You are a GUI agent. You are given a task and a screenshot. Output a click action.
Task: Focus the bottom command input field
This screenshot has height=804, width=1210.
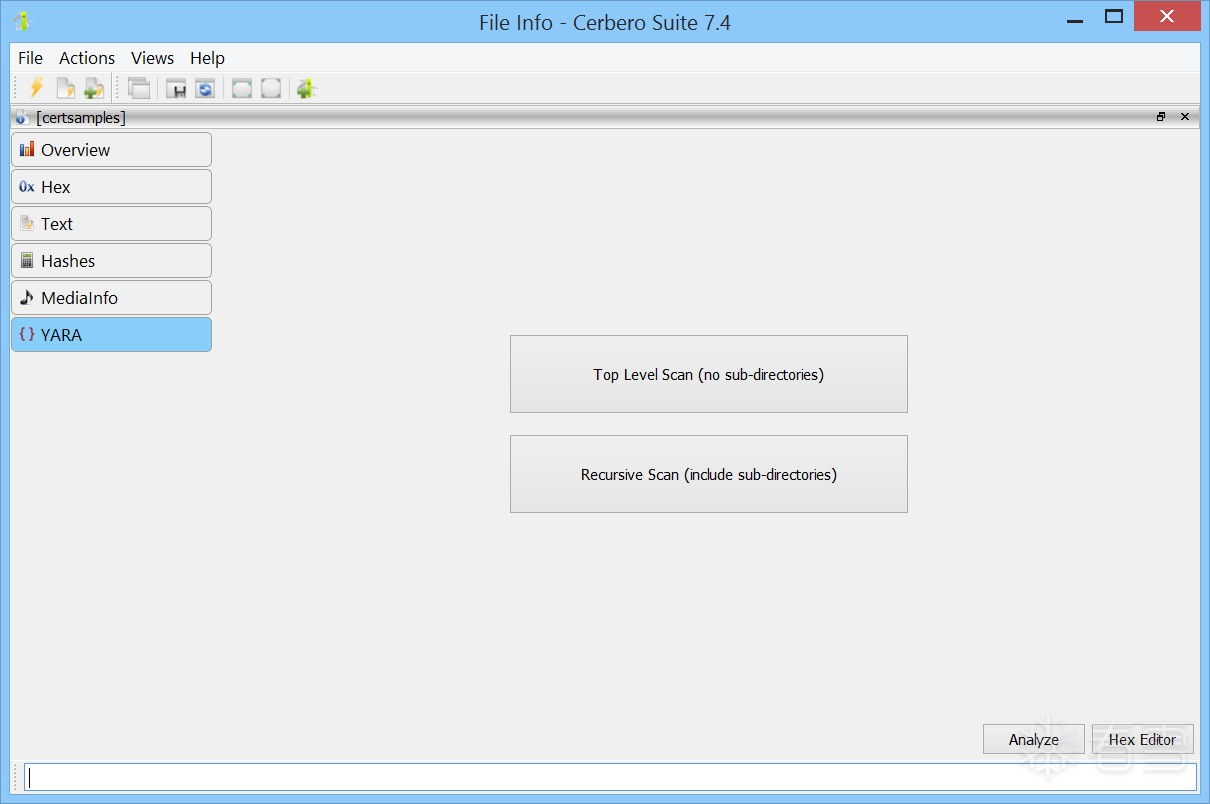610,777
